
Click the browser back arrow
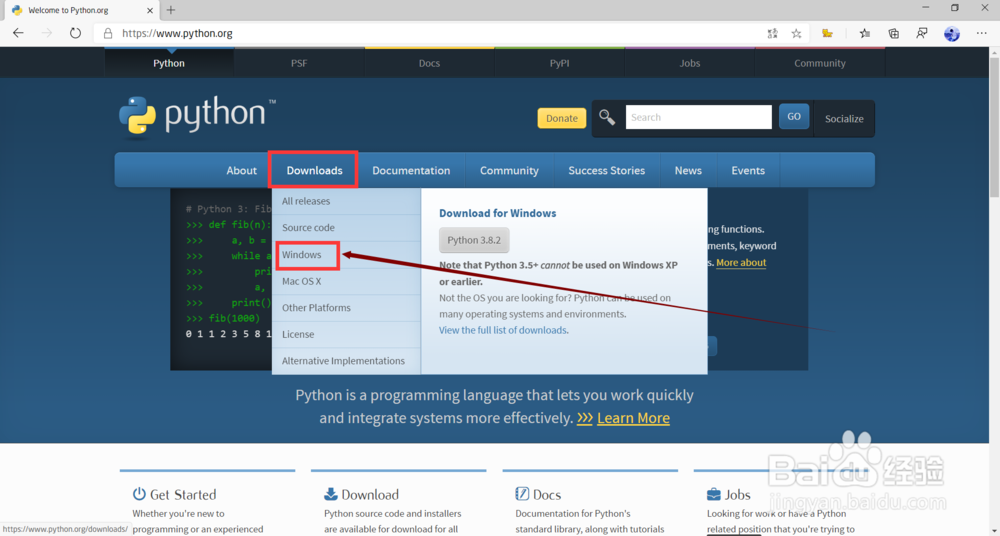point(18,33)
